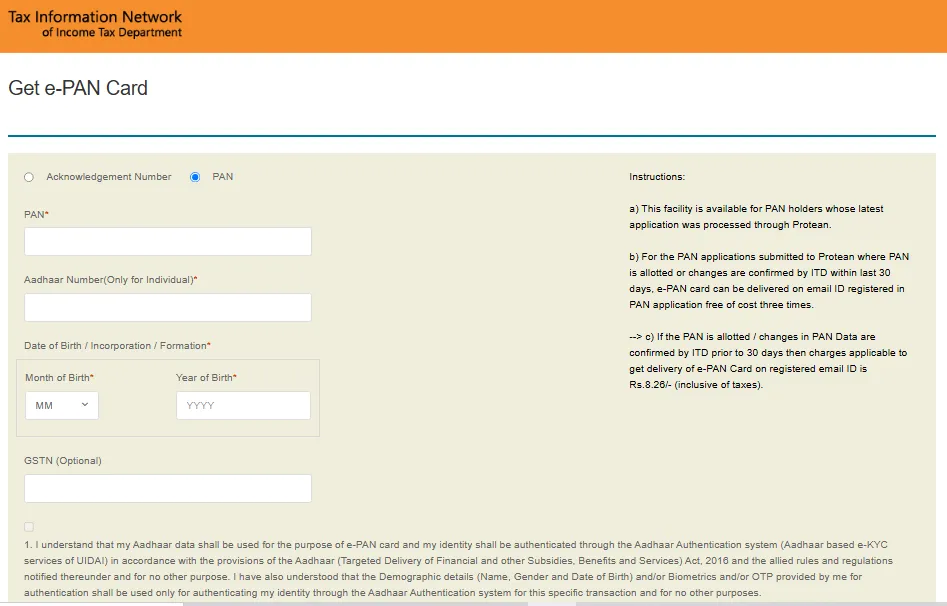
Task: Select the PAN radio button
Action: point(195,177)
